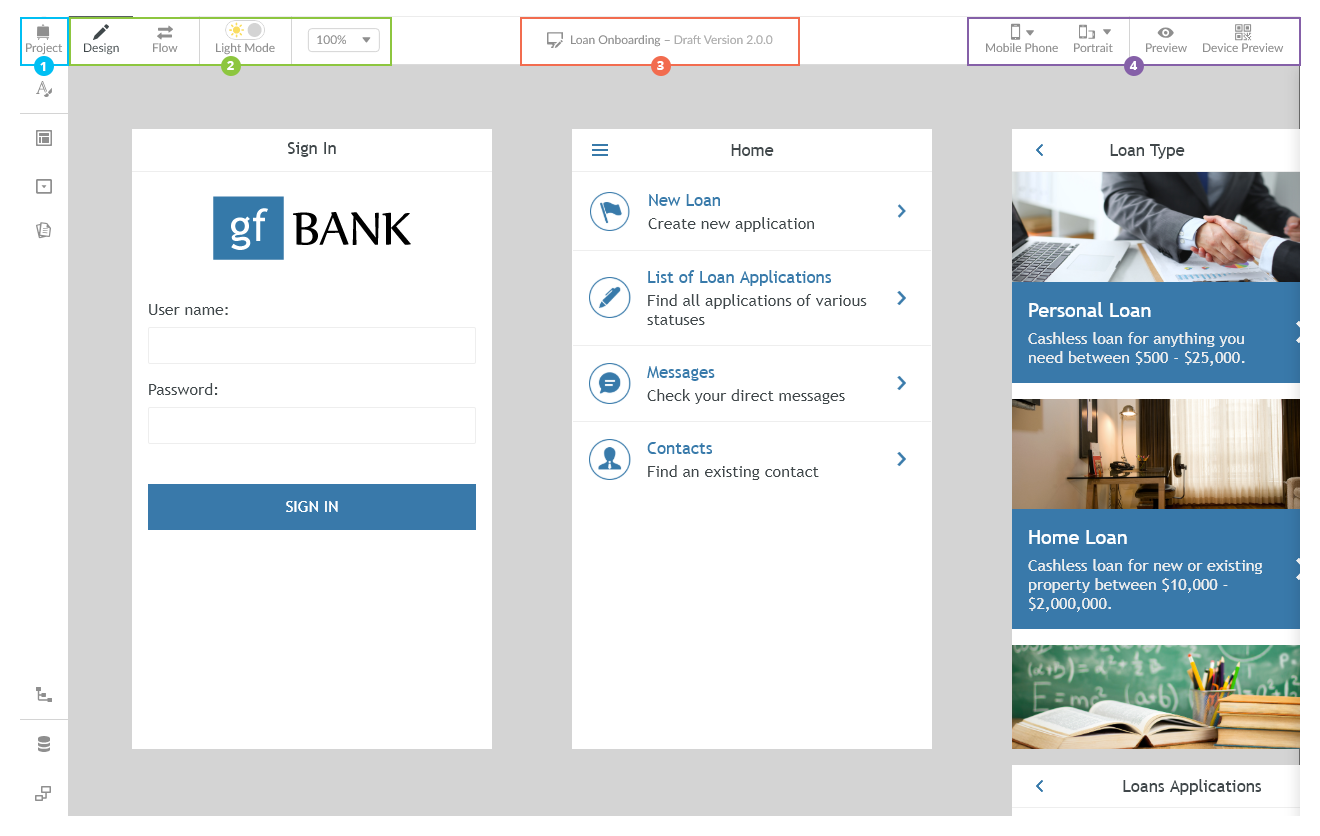Click the Messages chat bubble icon
1320x836 pixels.
pyautogui.click(x=610, y=383)
